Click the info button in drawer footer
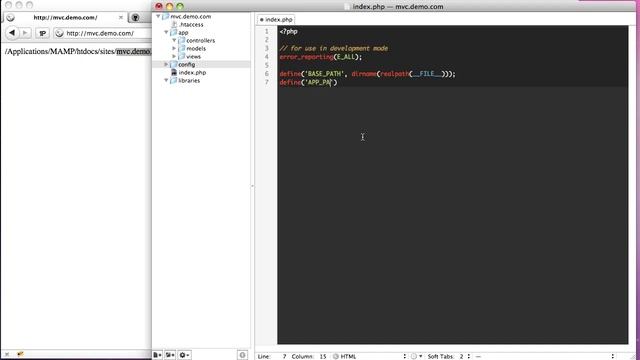The image size is (640, 360). [x=242, y=355]
